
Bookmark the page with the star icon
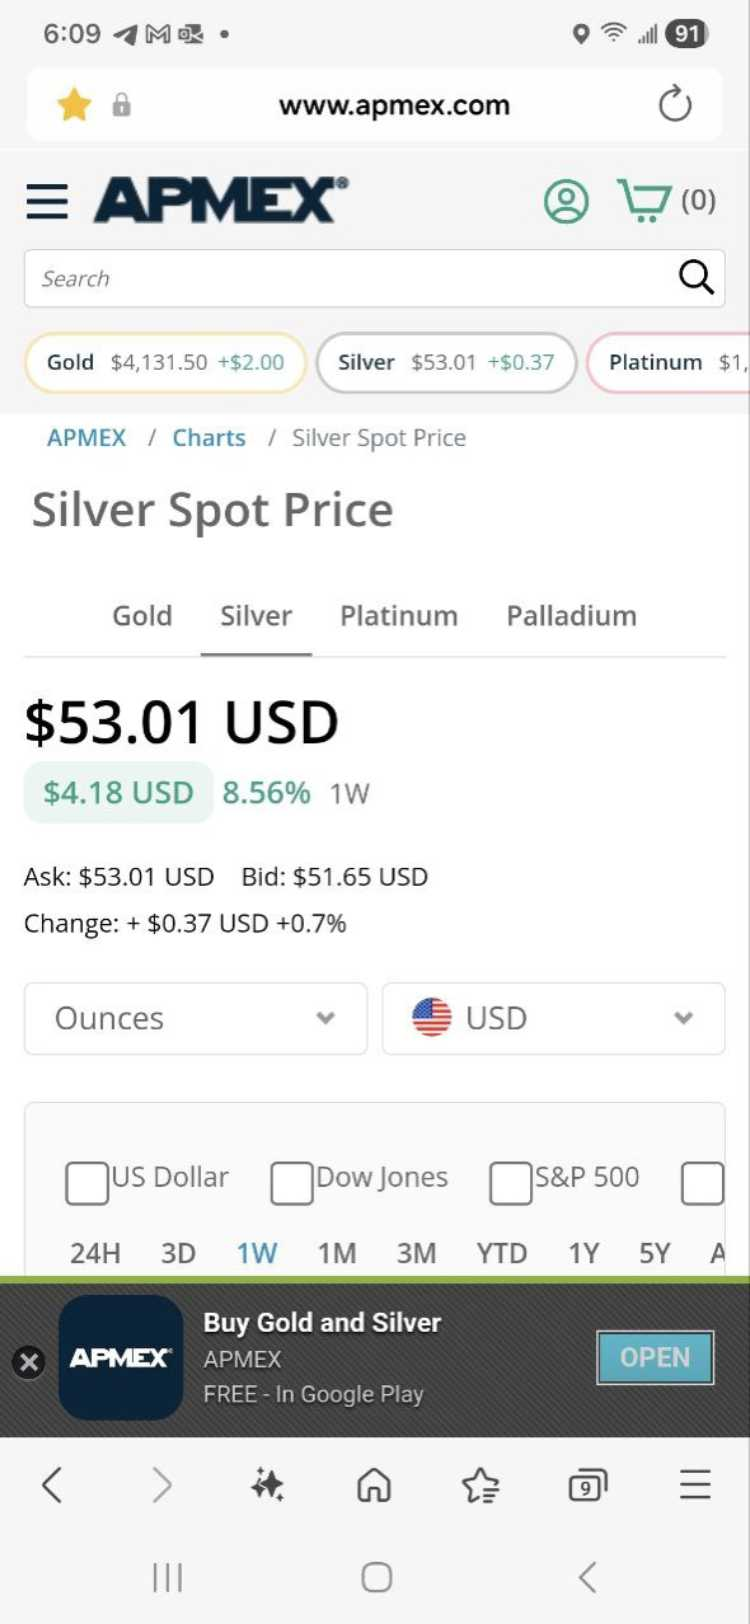click(x=75, y=104)
